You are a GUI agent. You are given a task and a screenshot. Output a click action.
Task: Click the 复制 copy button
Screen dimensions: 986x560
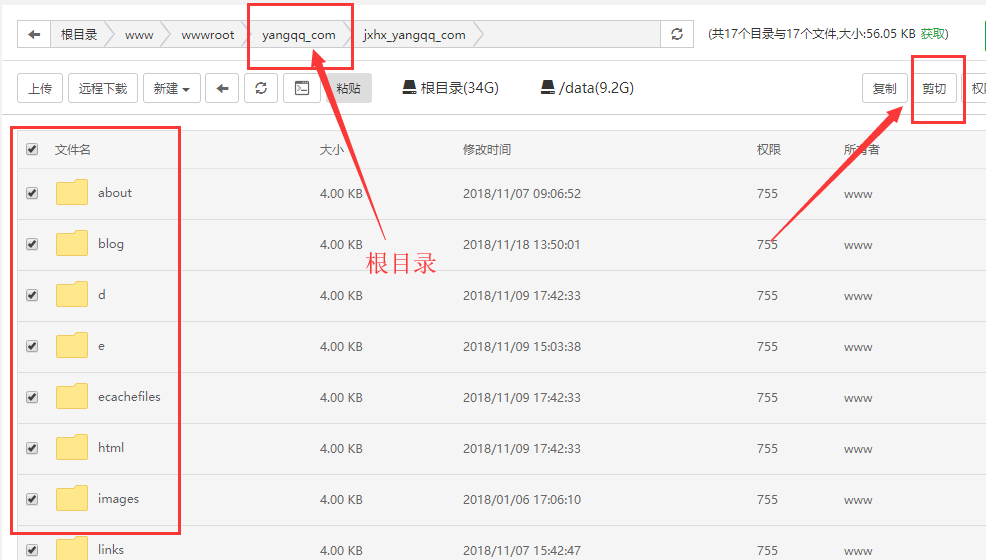click(884, 88)
